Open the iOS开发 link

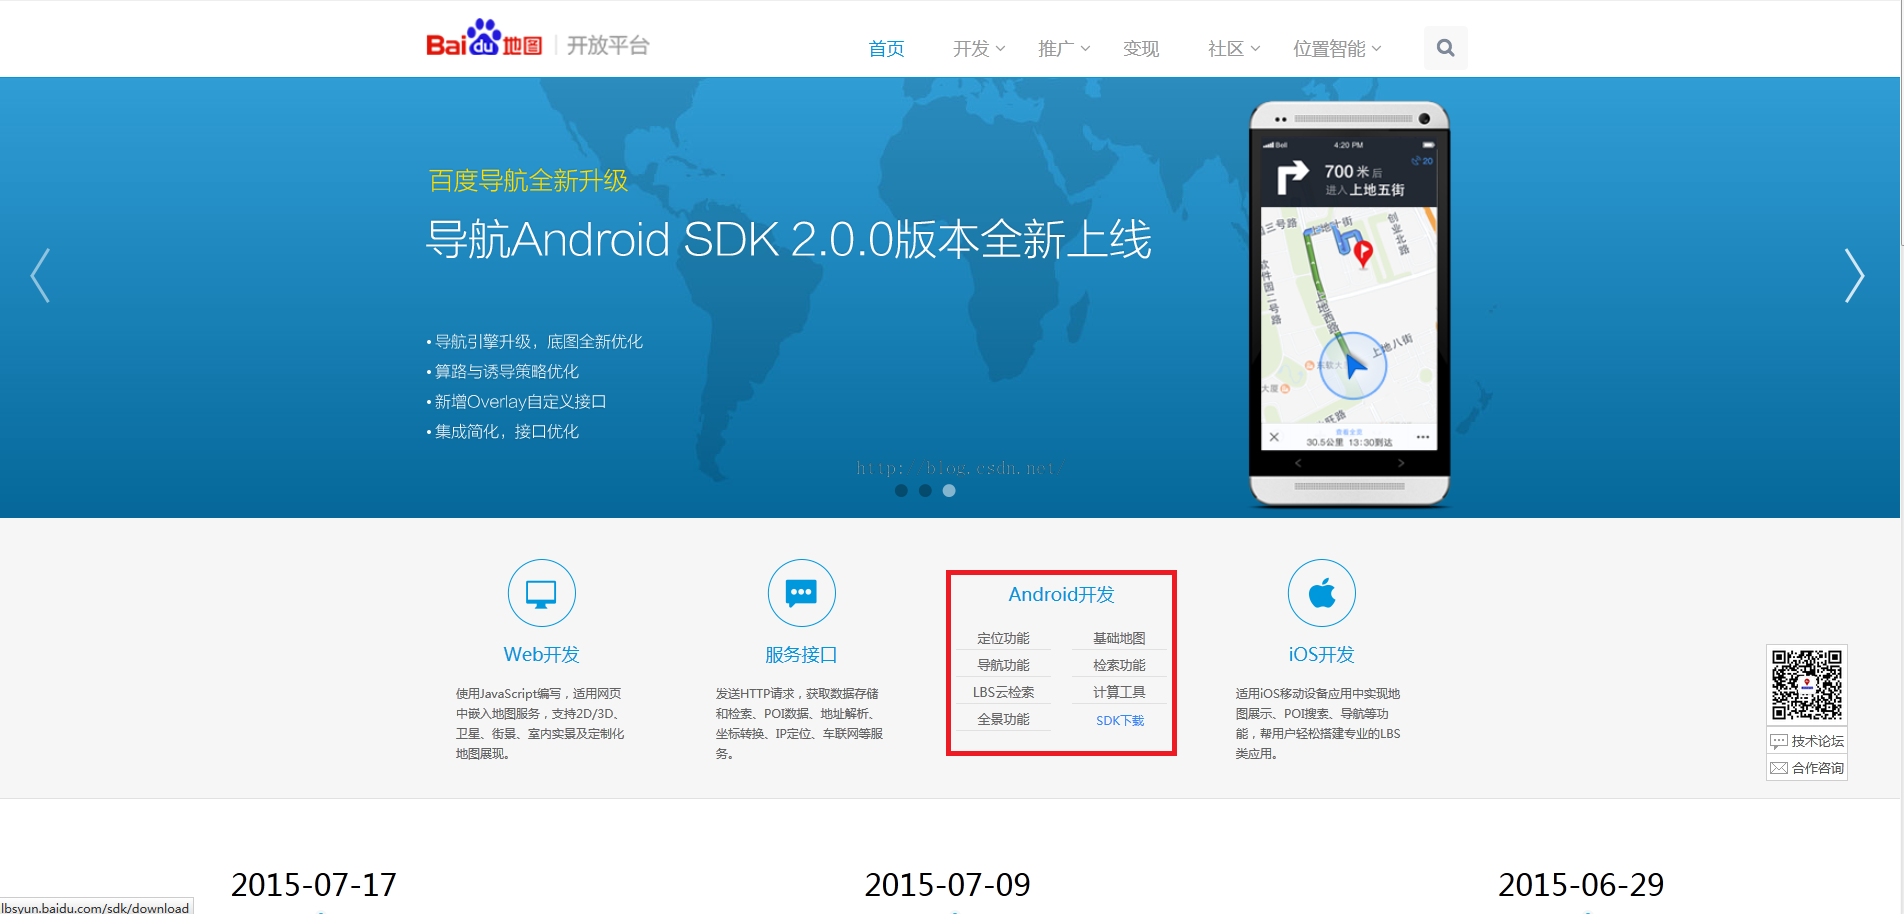pos(1321,654)
